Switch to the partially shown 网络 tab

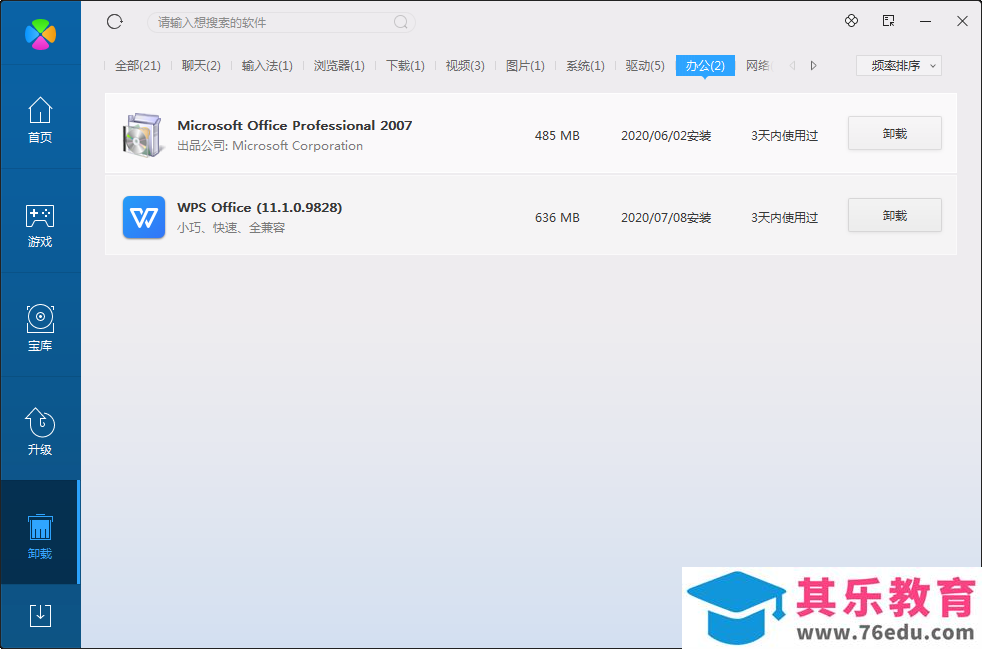(759, 66)
